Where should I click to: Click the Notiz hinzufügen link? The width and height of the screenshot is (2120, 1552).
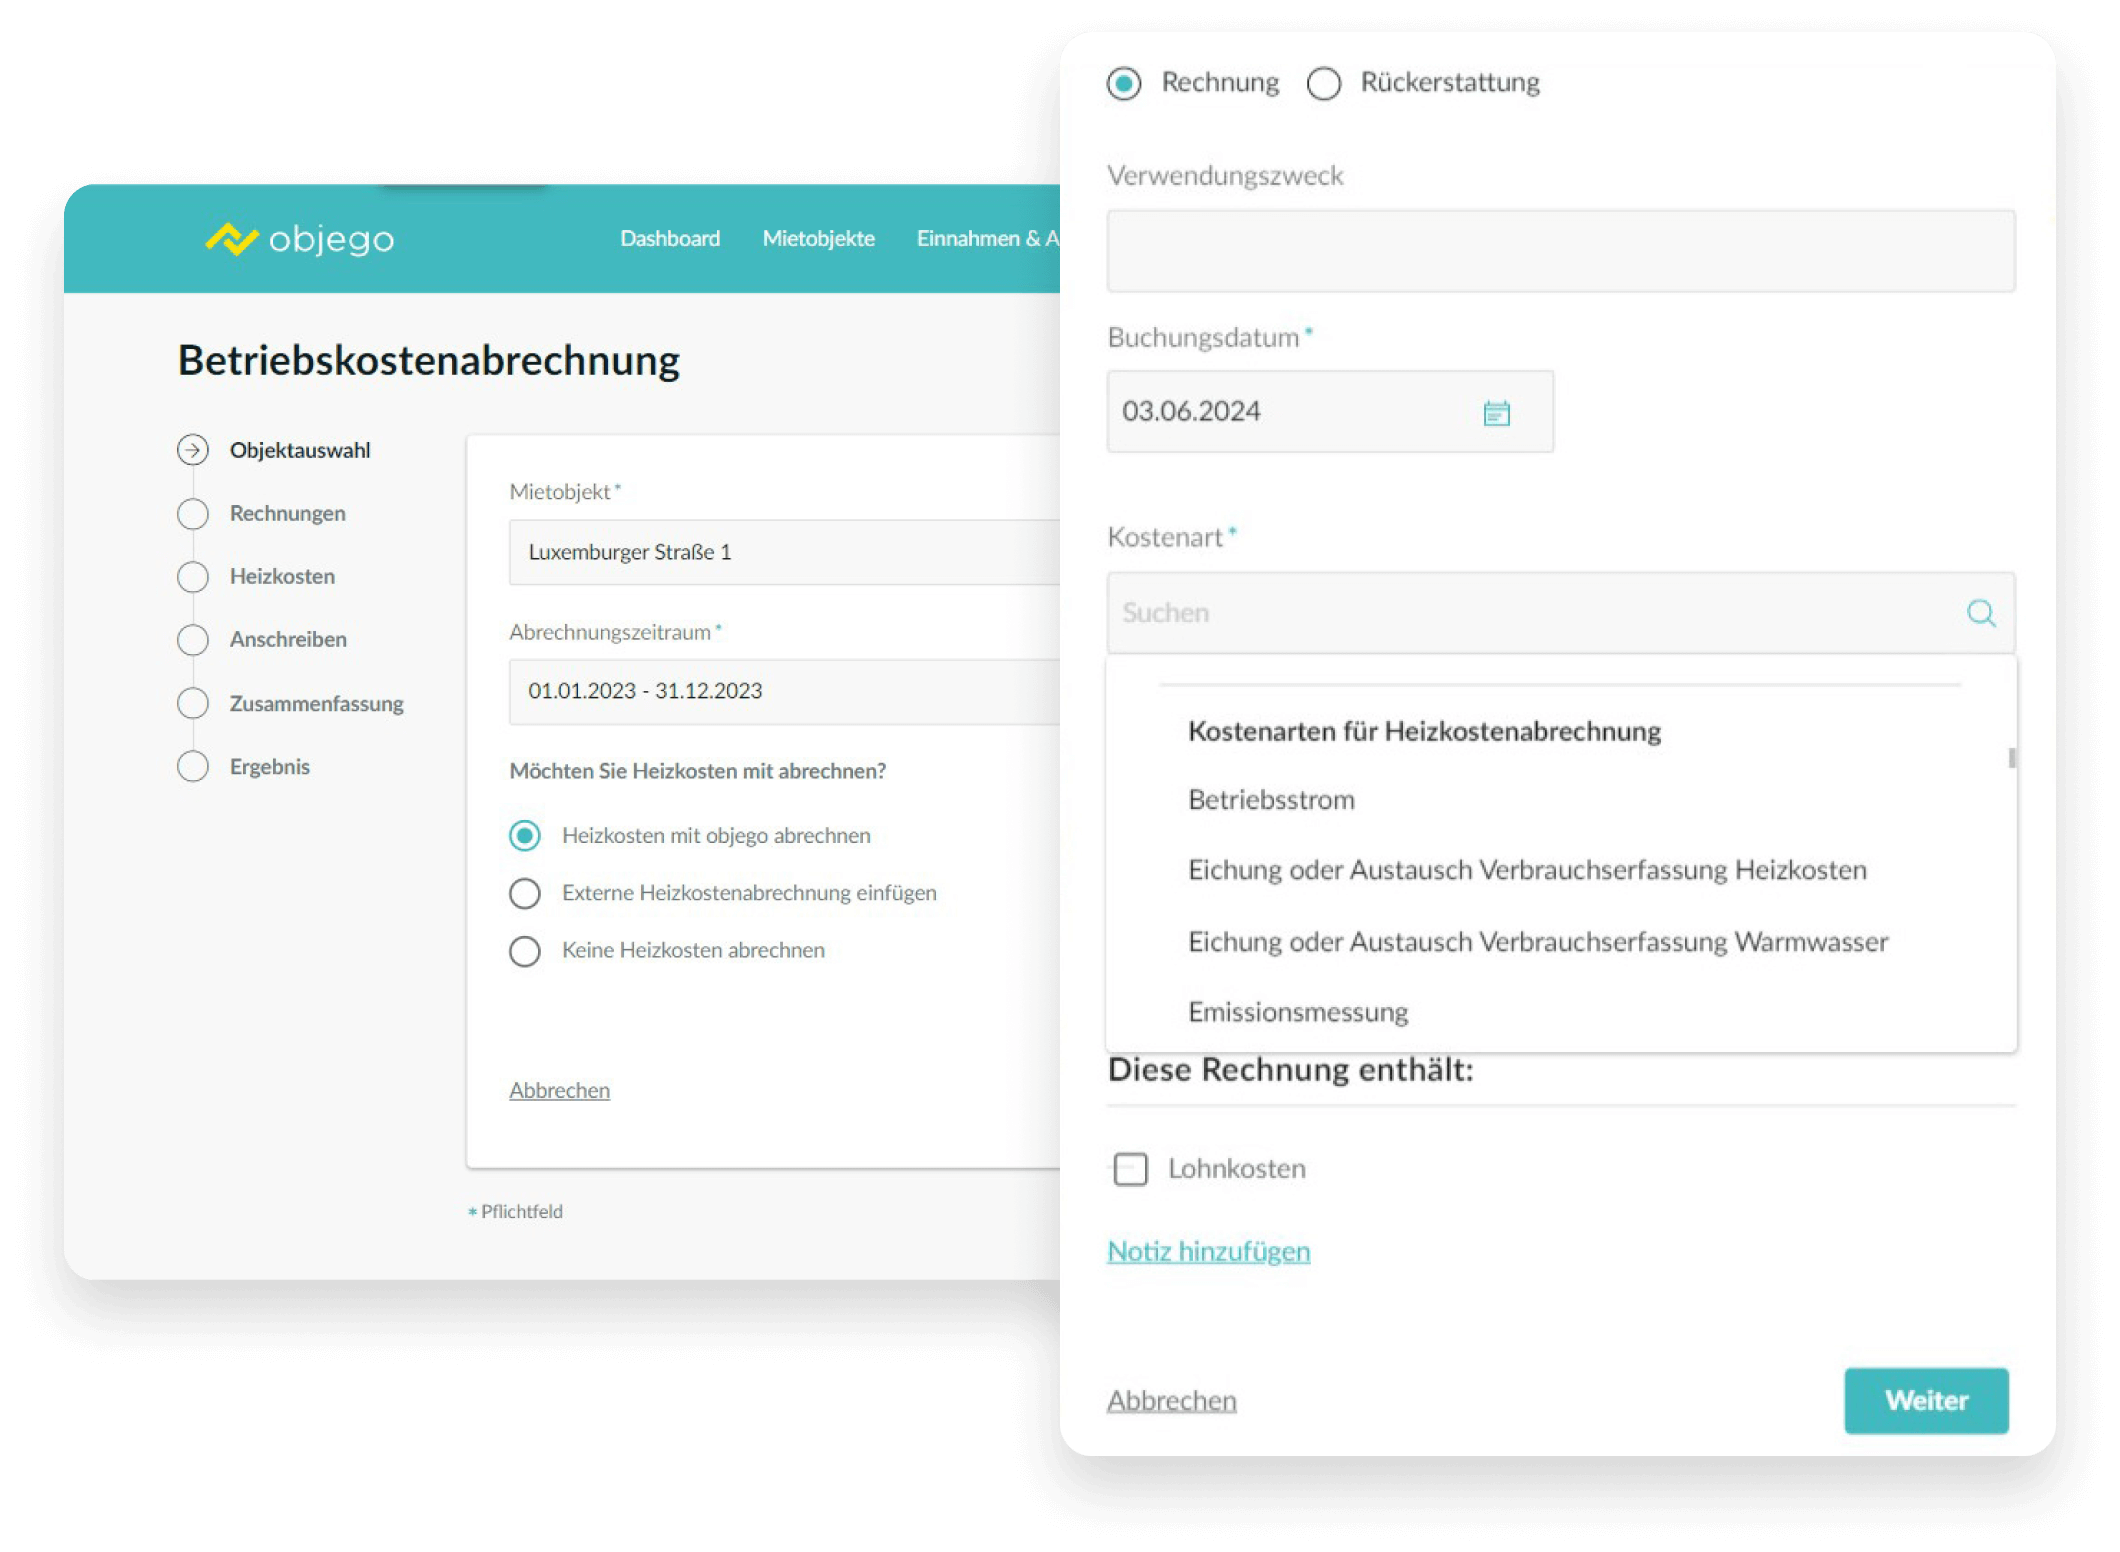coord(1208,1252)
